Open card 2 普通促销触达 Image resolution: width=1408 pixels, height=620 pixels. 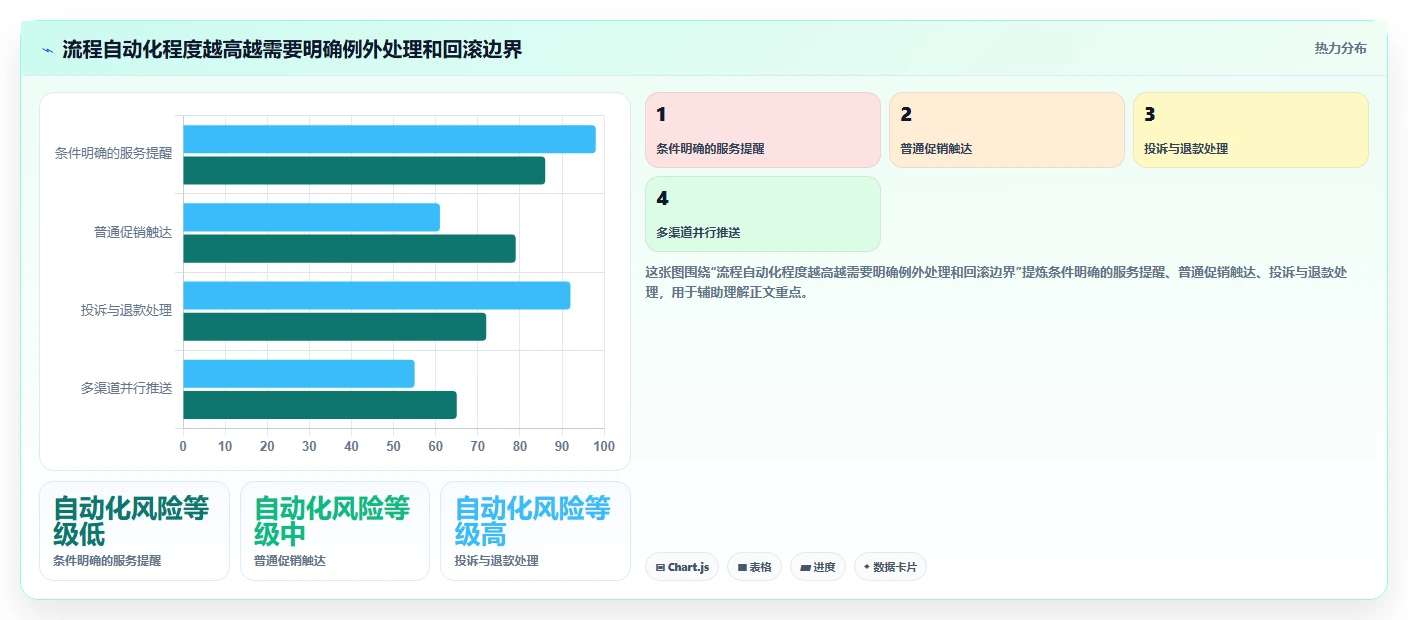[1007, 130]
